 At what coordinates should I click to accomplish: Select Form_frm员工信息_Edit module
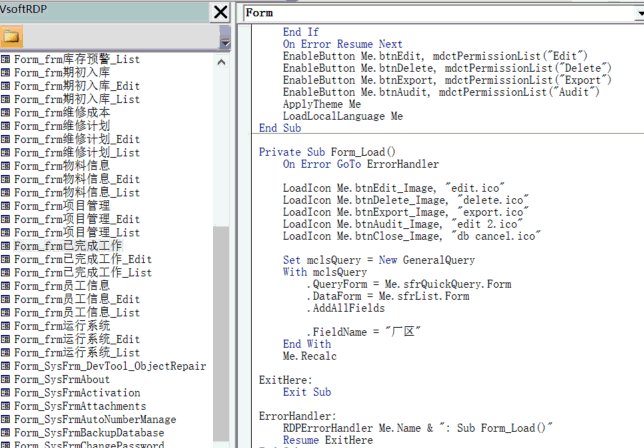click(x=77, y=299)
